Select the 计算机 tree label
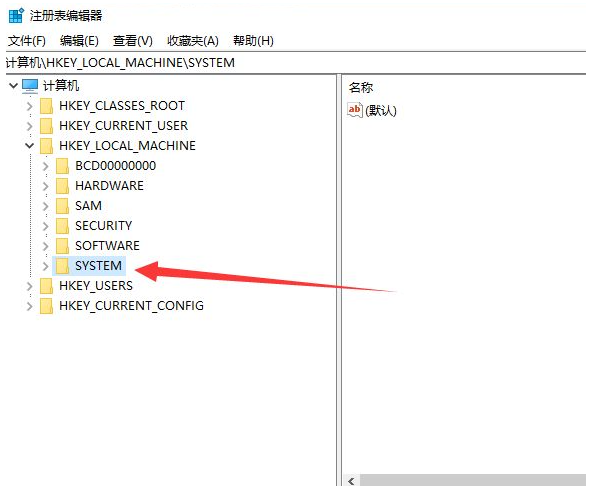Screen dimensions: 594x491 [61, 86]
